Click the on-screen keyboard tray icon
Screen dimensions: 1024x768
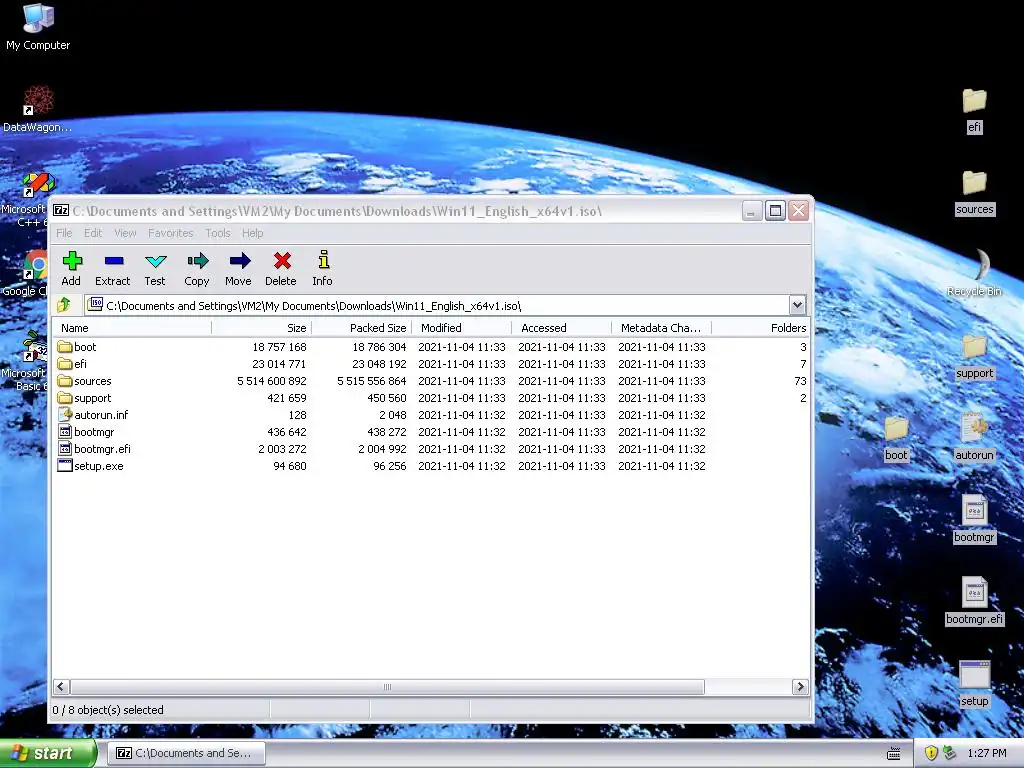pyautogui.click(x=894, y=754)
